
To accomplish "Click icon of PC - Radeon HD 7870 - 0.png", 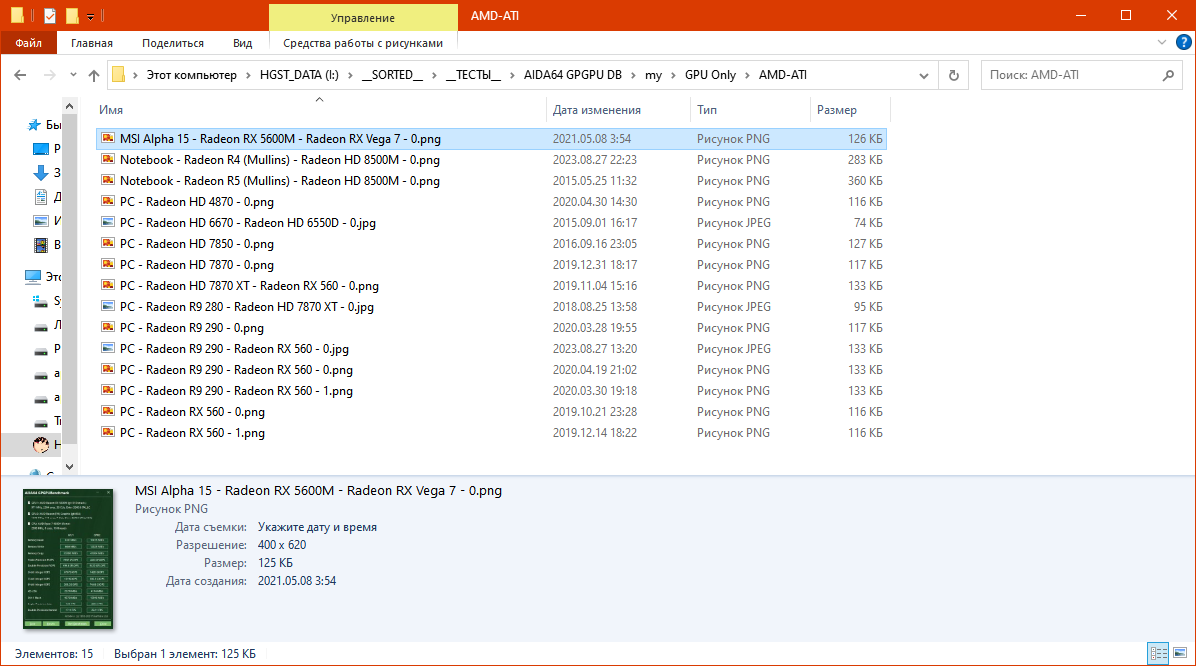I will point(108,265).
